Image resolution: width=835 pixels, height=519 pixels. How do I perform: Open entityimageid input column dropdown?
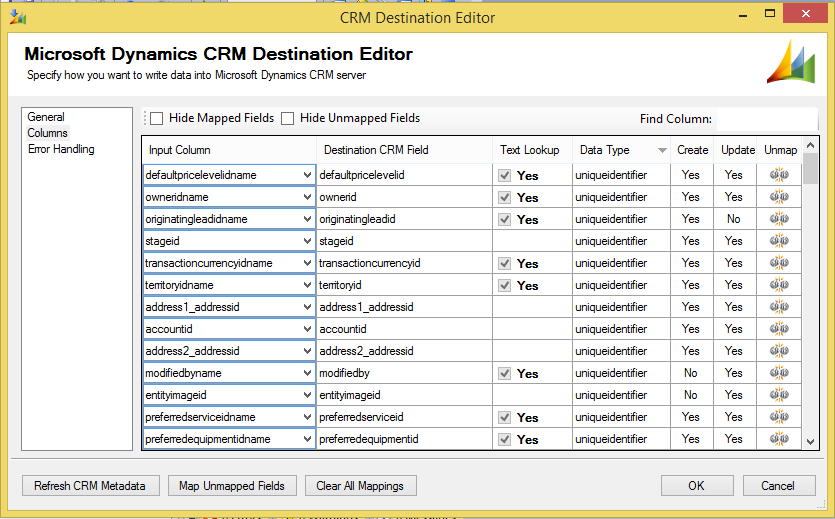(307, 395)
